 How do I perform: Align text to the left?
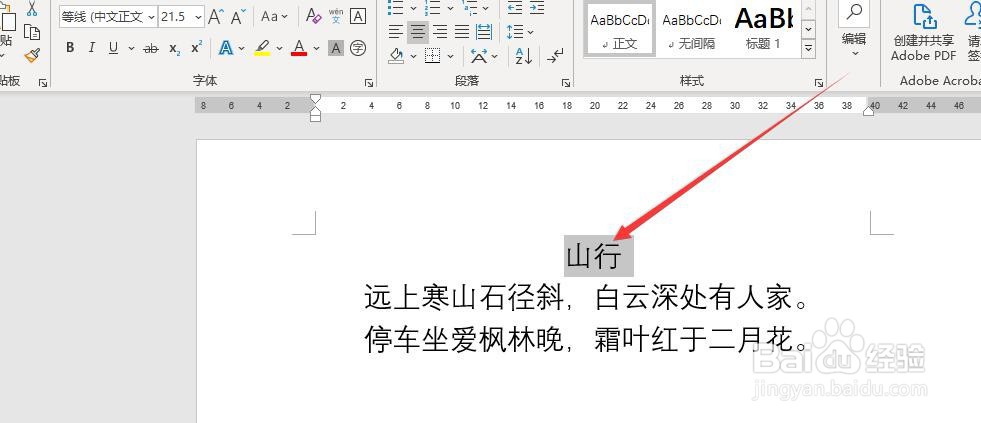click(395, 31)
